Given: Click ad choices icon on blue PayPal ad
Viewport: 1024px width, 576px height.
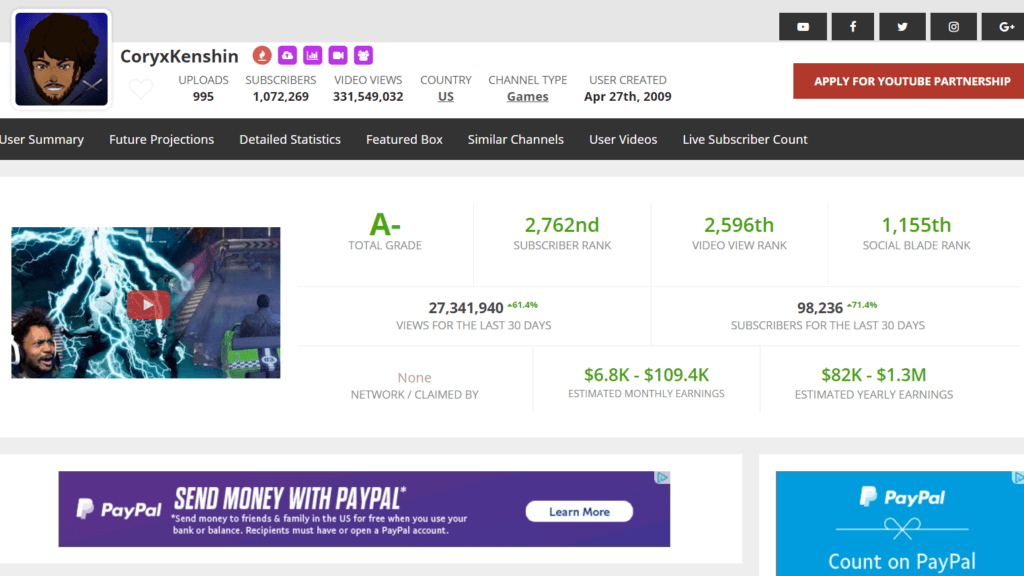Looking at the screenshot, I should click(1018, 478).
